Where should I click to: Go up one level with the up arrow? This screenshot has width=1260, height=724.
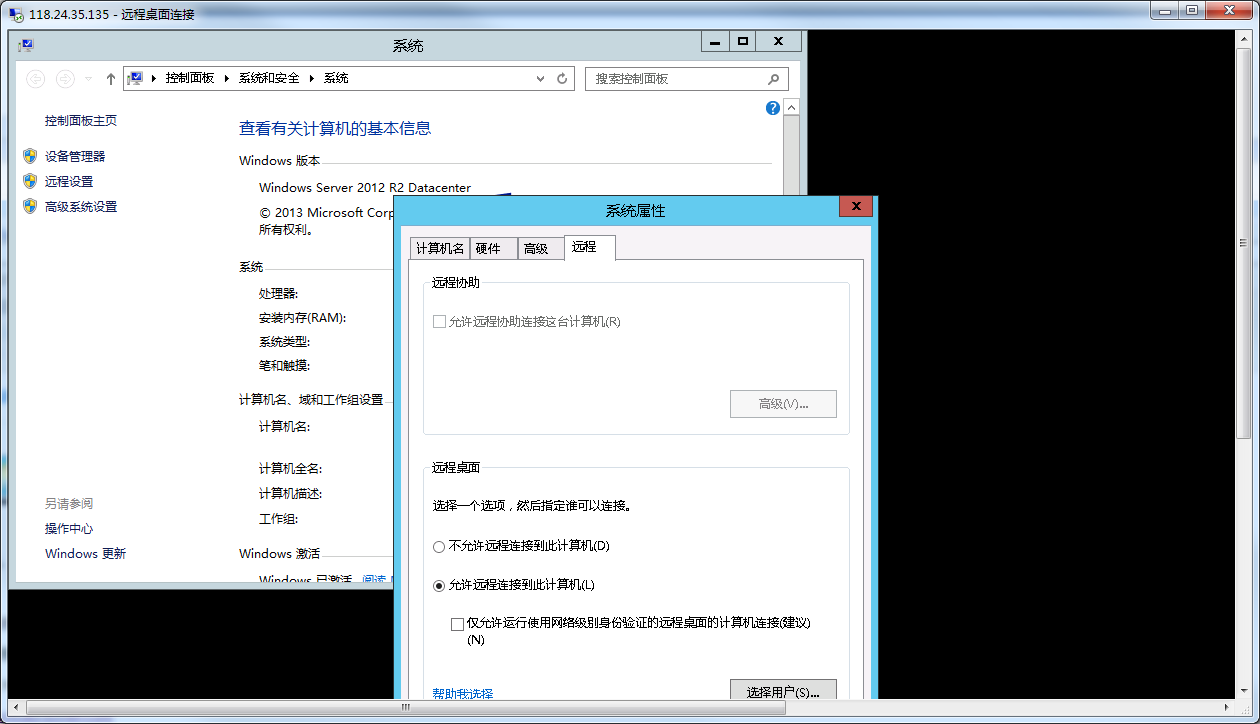[x=110, y=78]
